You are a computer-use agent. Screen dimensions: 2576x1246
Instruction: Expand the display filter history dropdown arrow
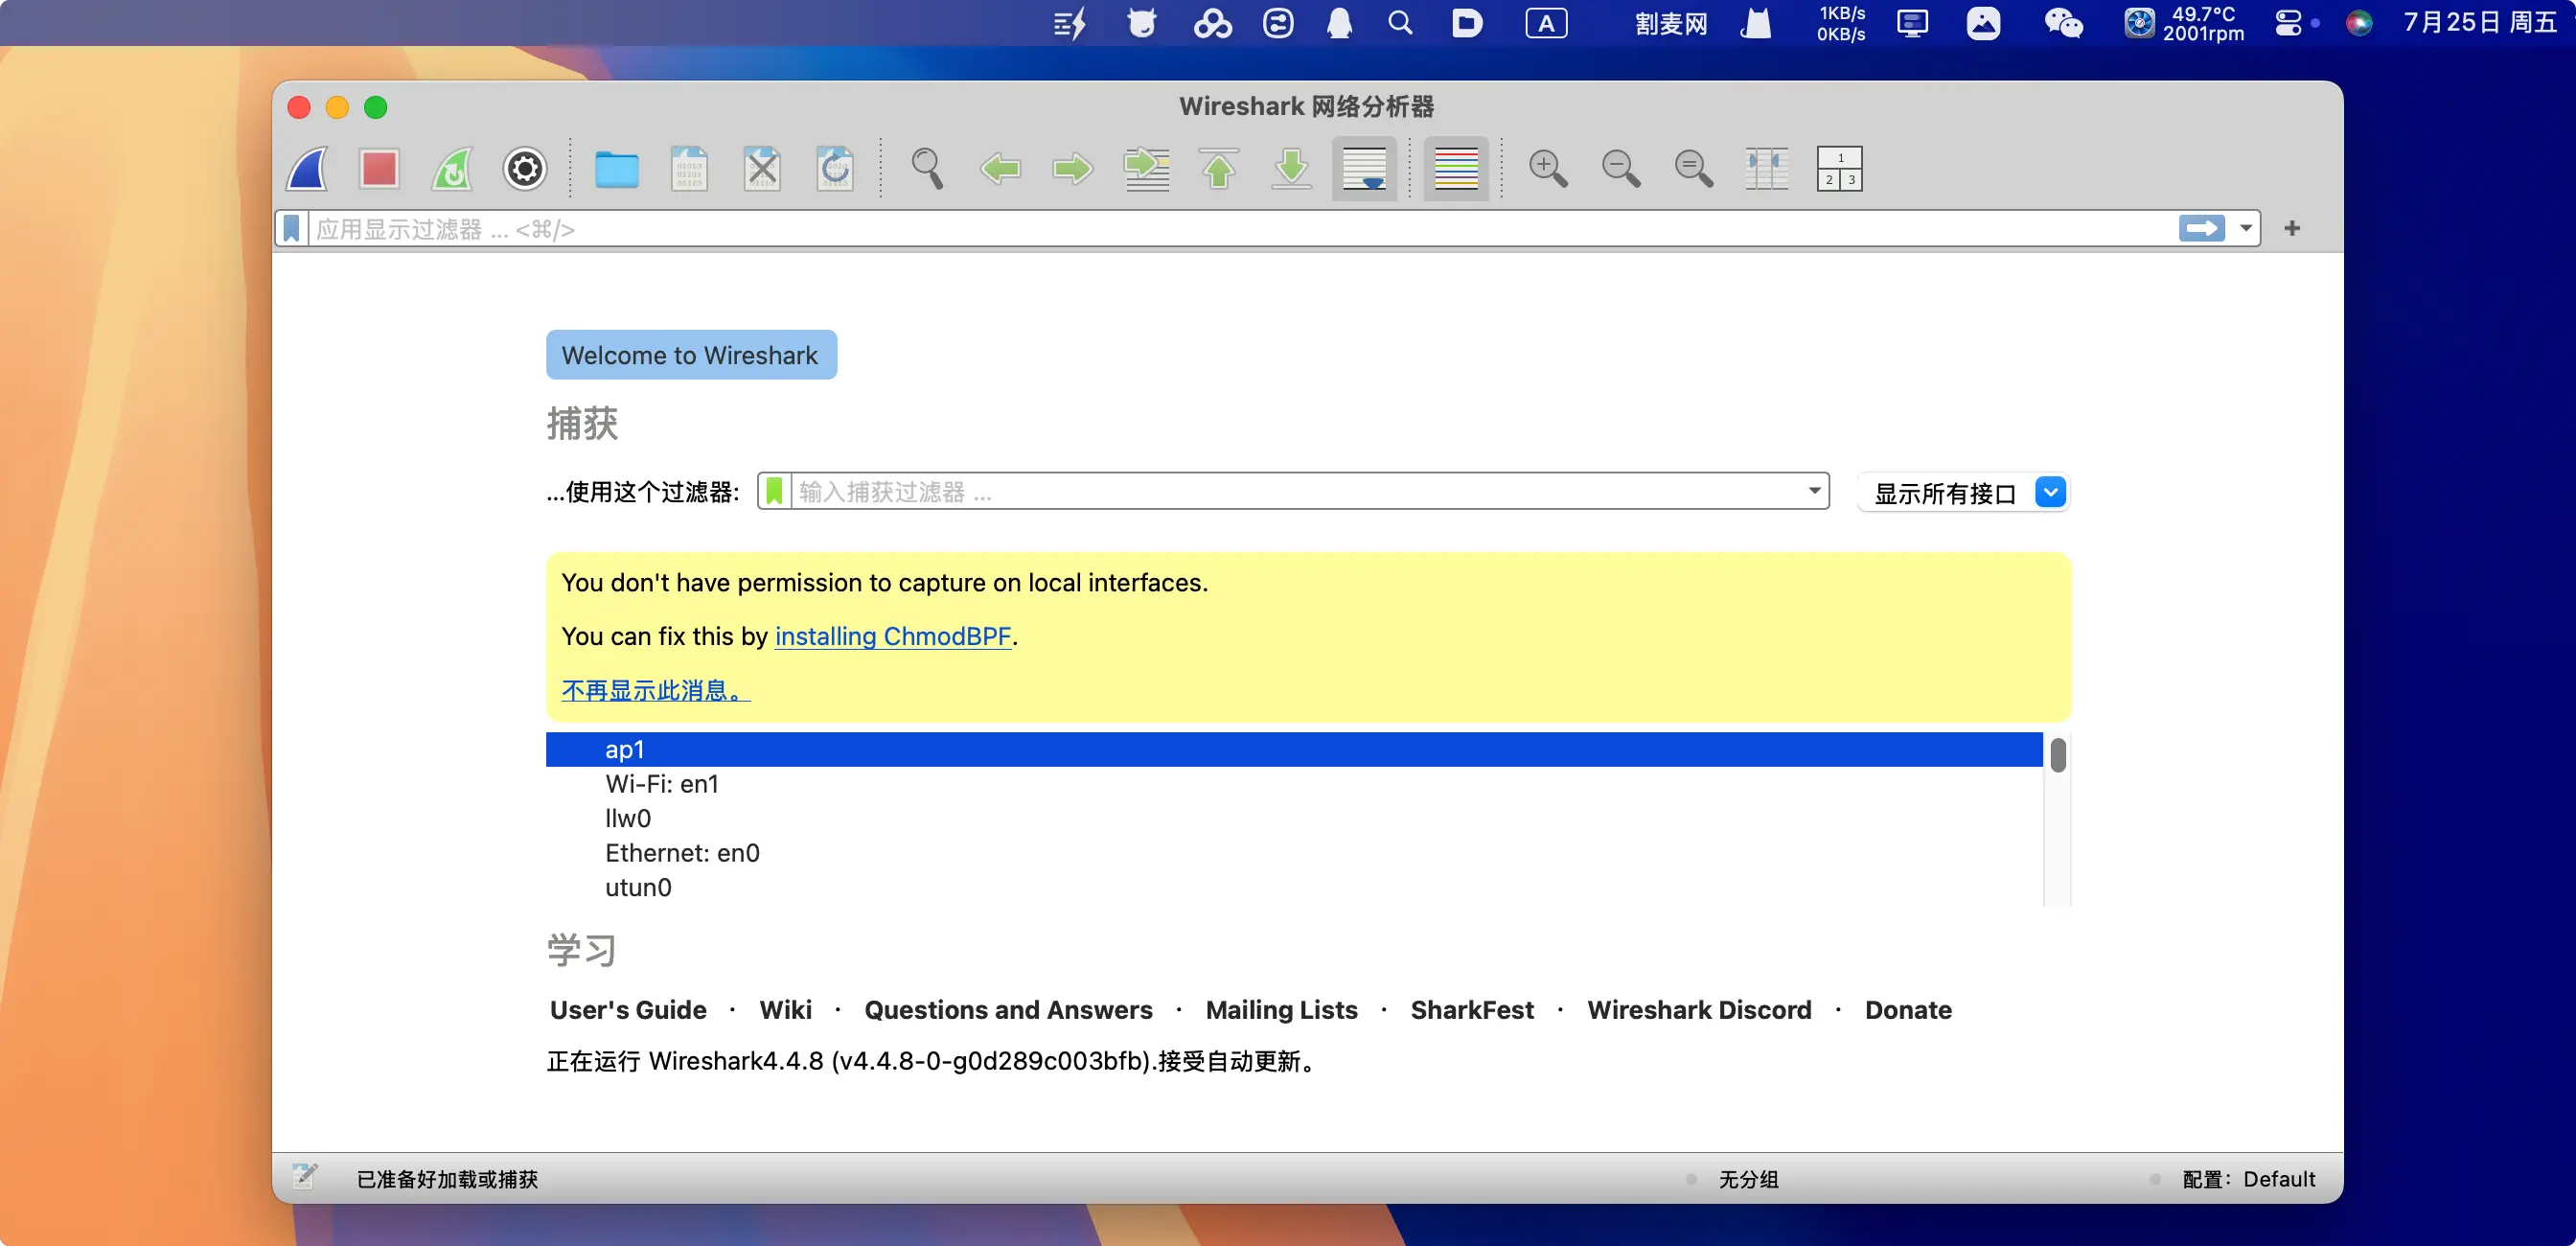coord(2246,229)
